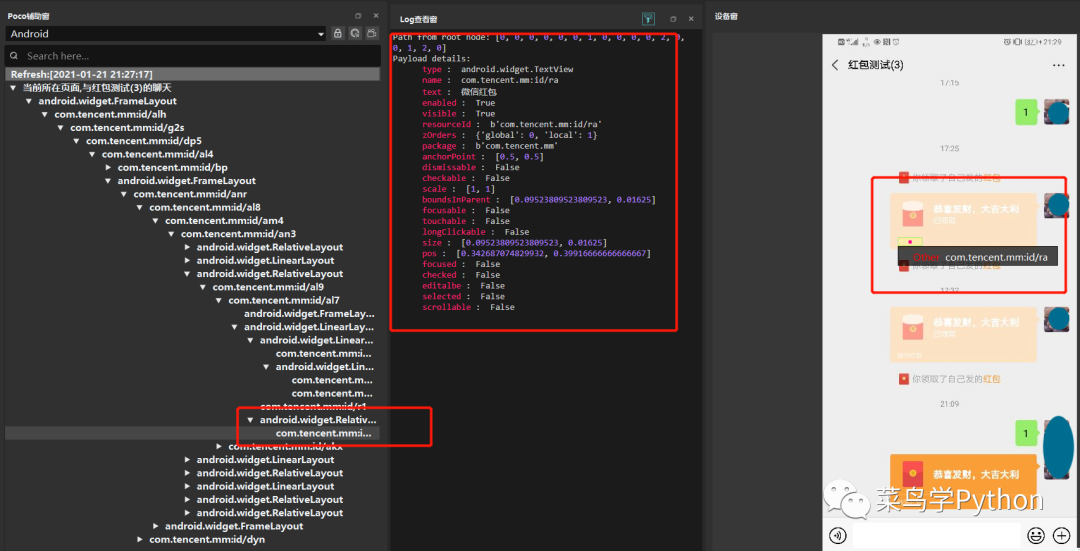Click the 'type : android.widget.TextView' log line
Viewport: 1080px width, 551px height.
coord(497,70)
